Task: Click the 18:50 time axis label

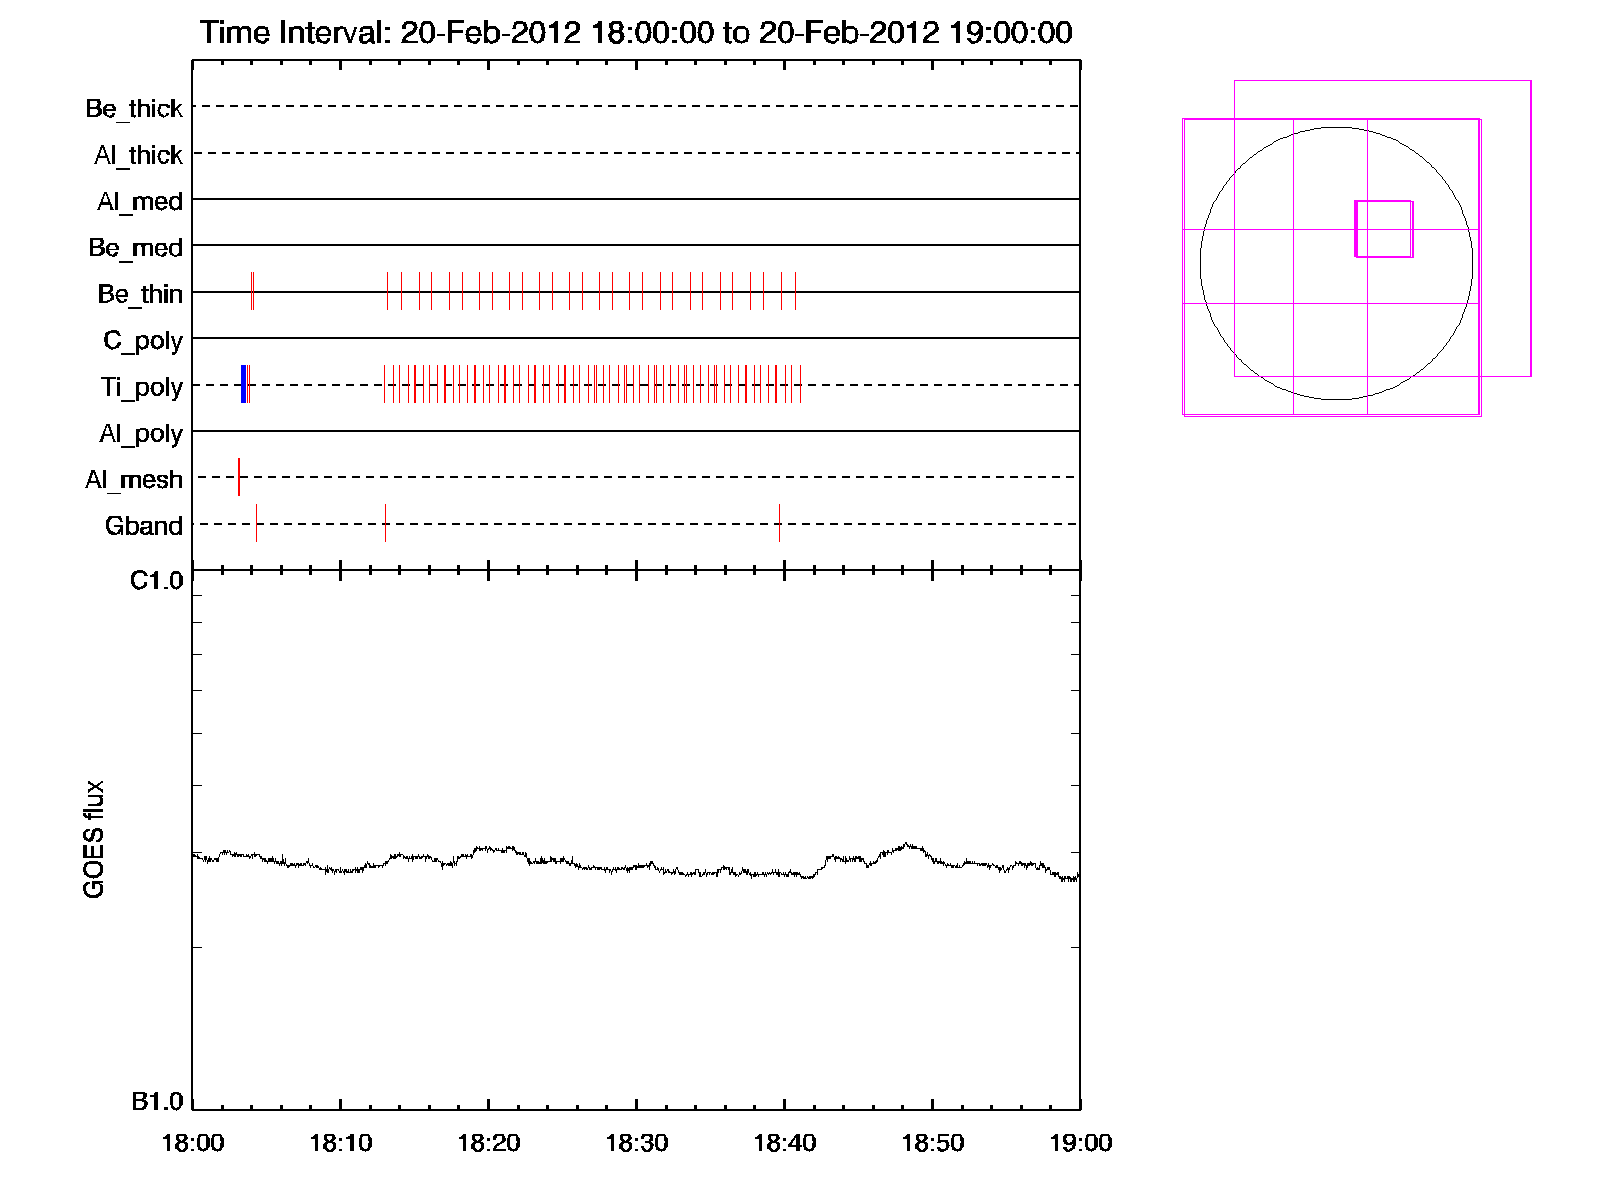Action: click(932, 1143)
